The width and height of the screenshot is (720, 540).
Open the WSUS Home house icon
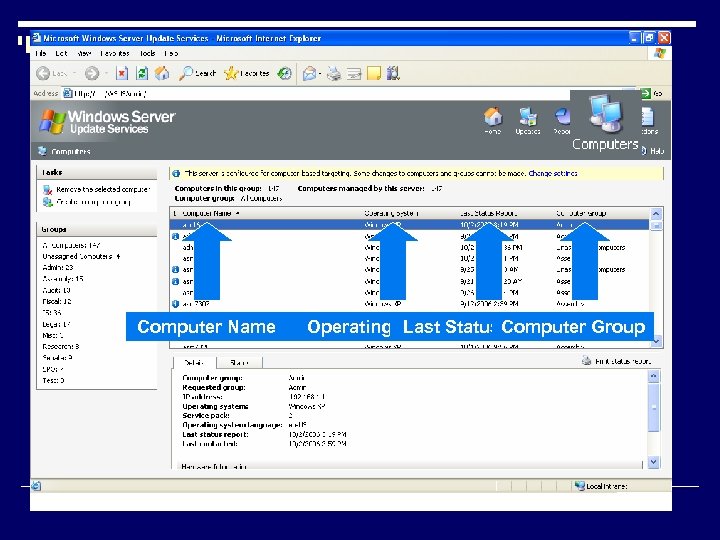pos(493,117)
